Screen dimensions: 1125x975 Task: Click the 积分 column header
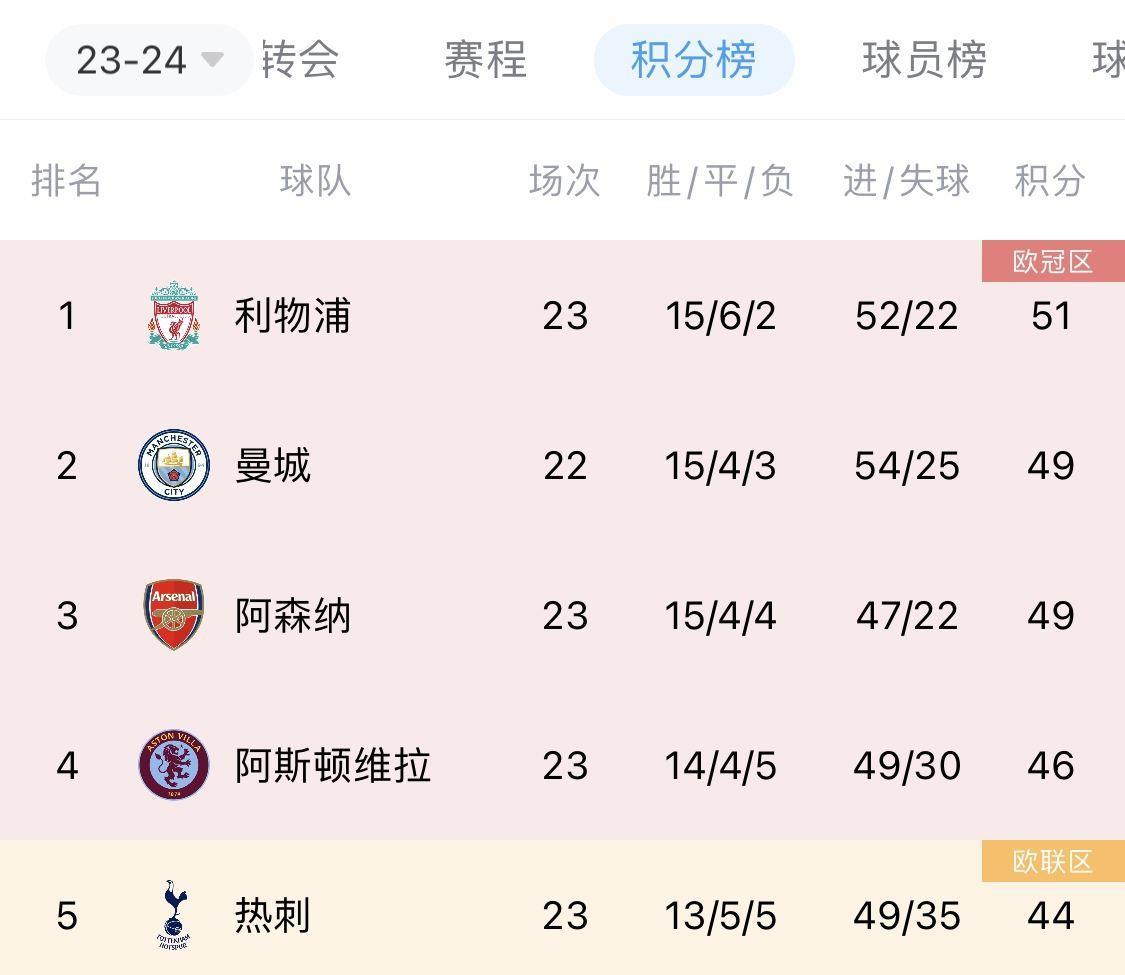[1050, 180]
